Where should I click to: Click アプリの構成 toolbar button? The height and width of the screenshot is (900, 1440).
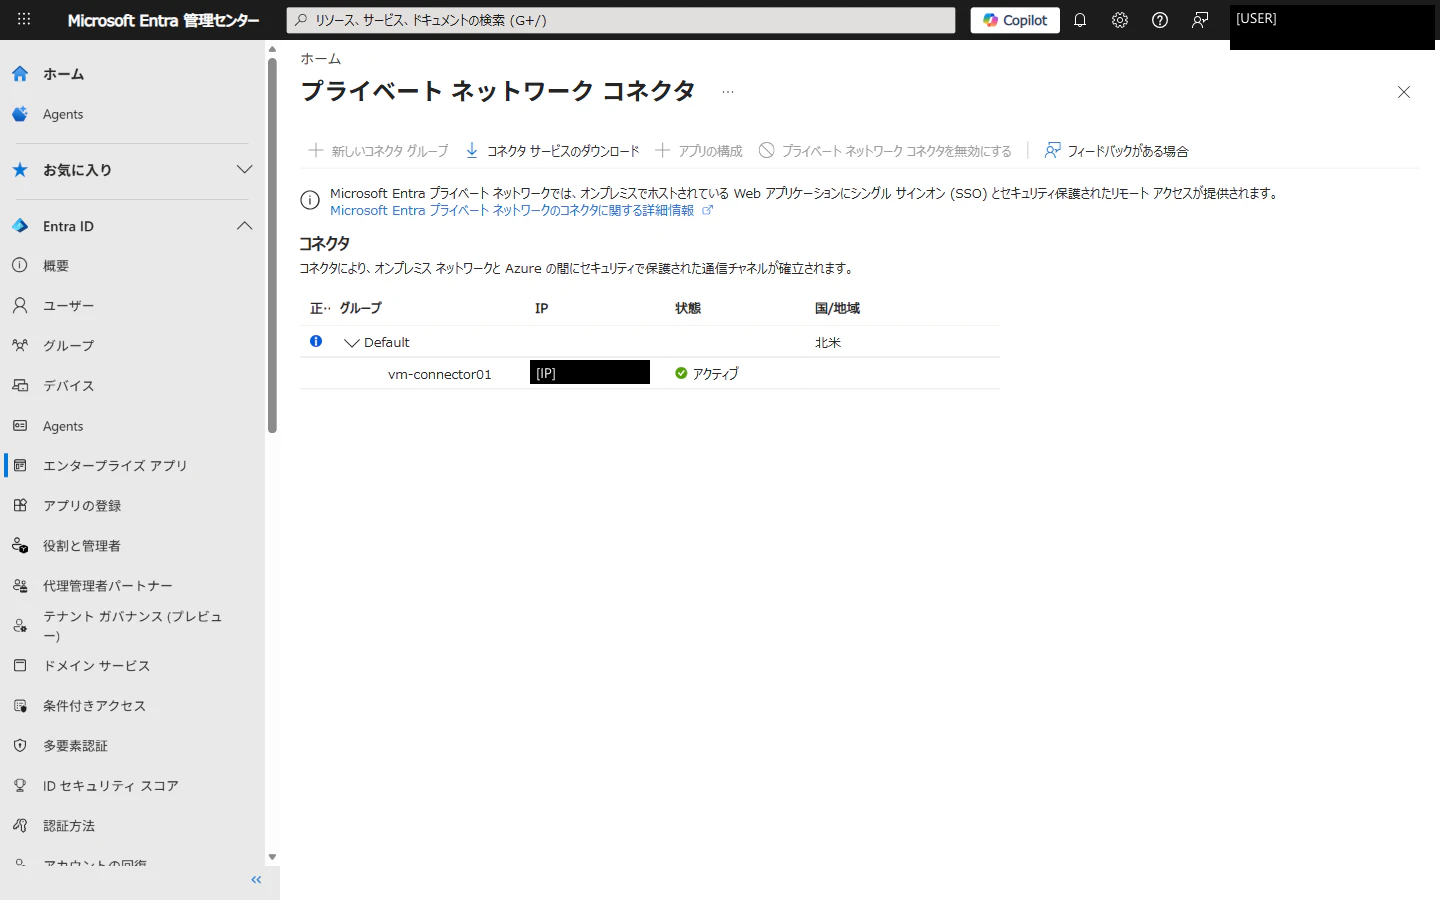(x=699, y=151)
